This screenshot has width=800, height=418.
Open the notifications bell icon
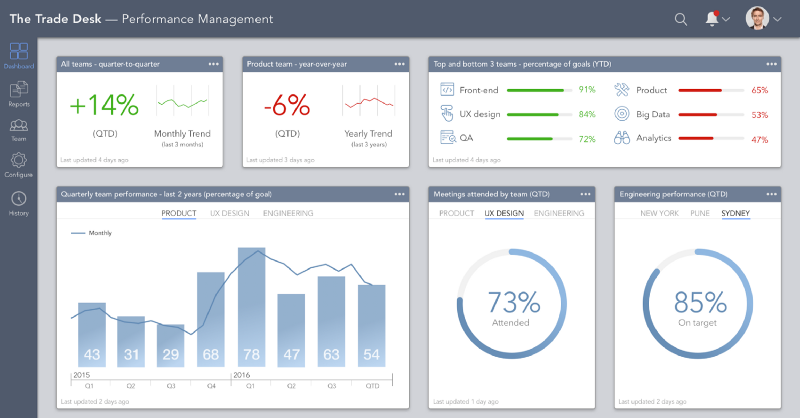click(712, 19)
